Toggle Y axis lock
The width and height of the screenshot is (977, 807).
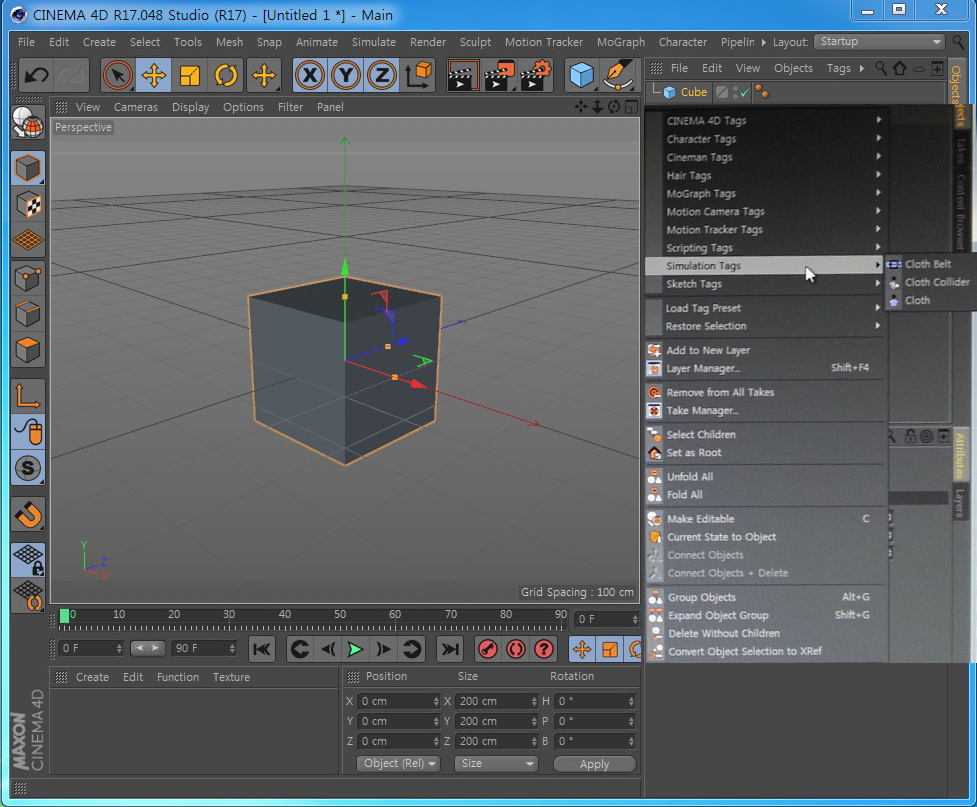coord(346,75)
